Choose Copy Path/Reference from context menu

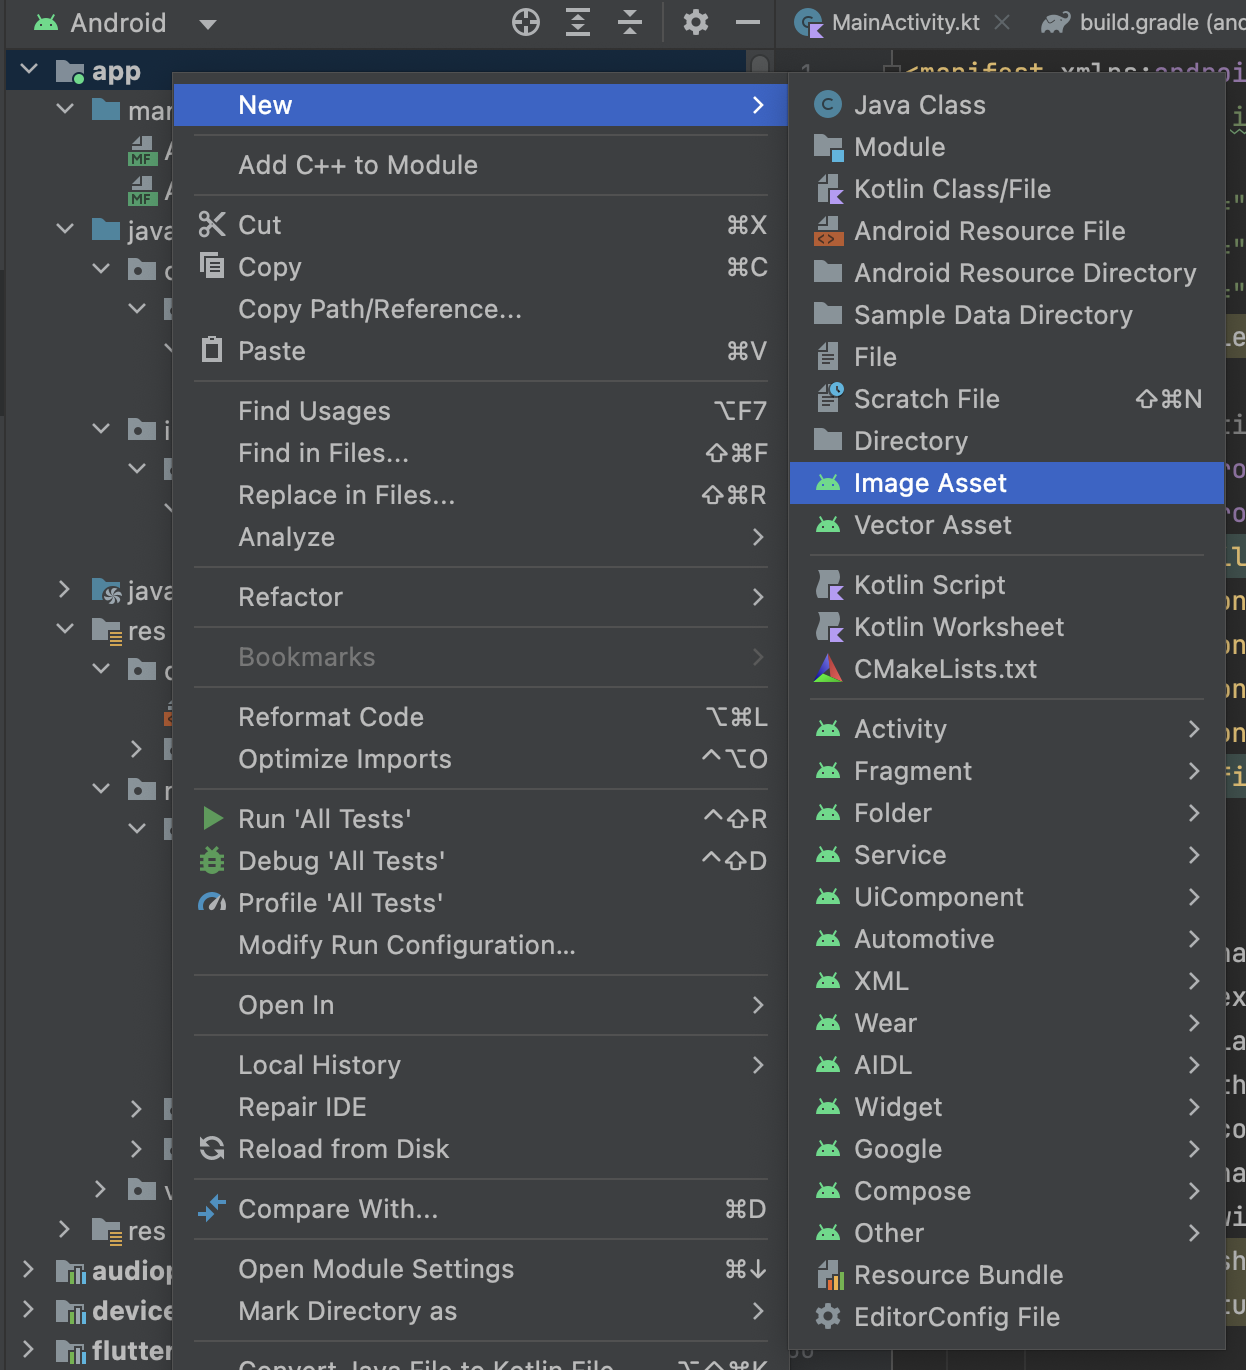pyautogui.click(x=481, y=309)
